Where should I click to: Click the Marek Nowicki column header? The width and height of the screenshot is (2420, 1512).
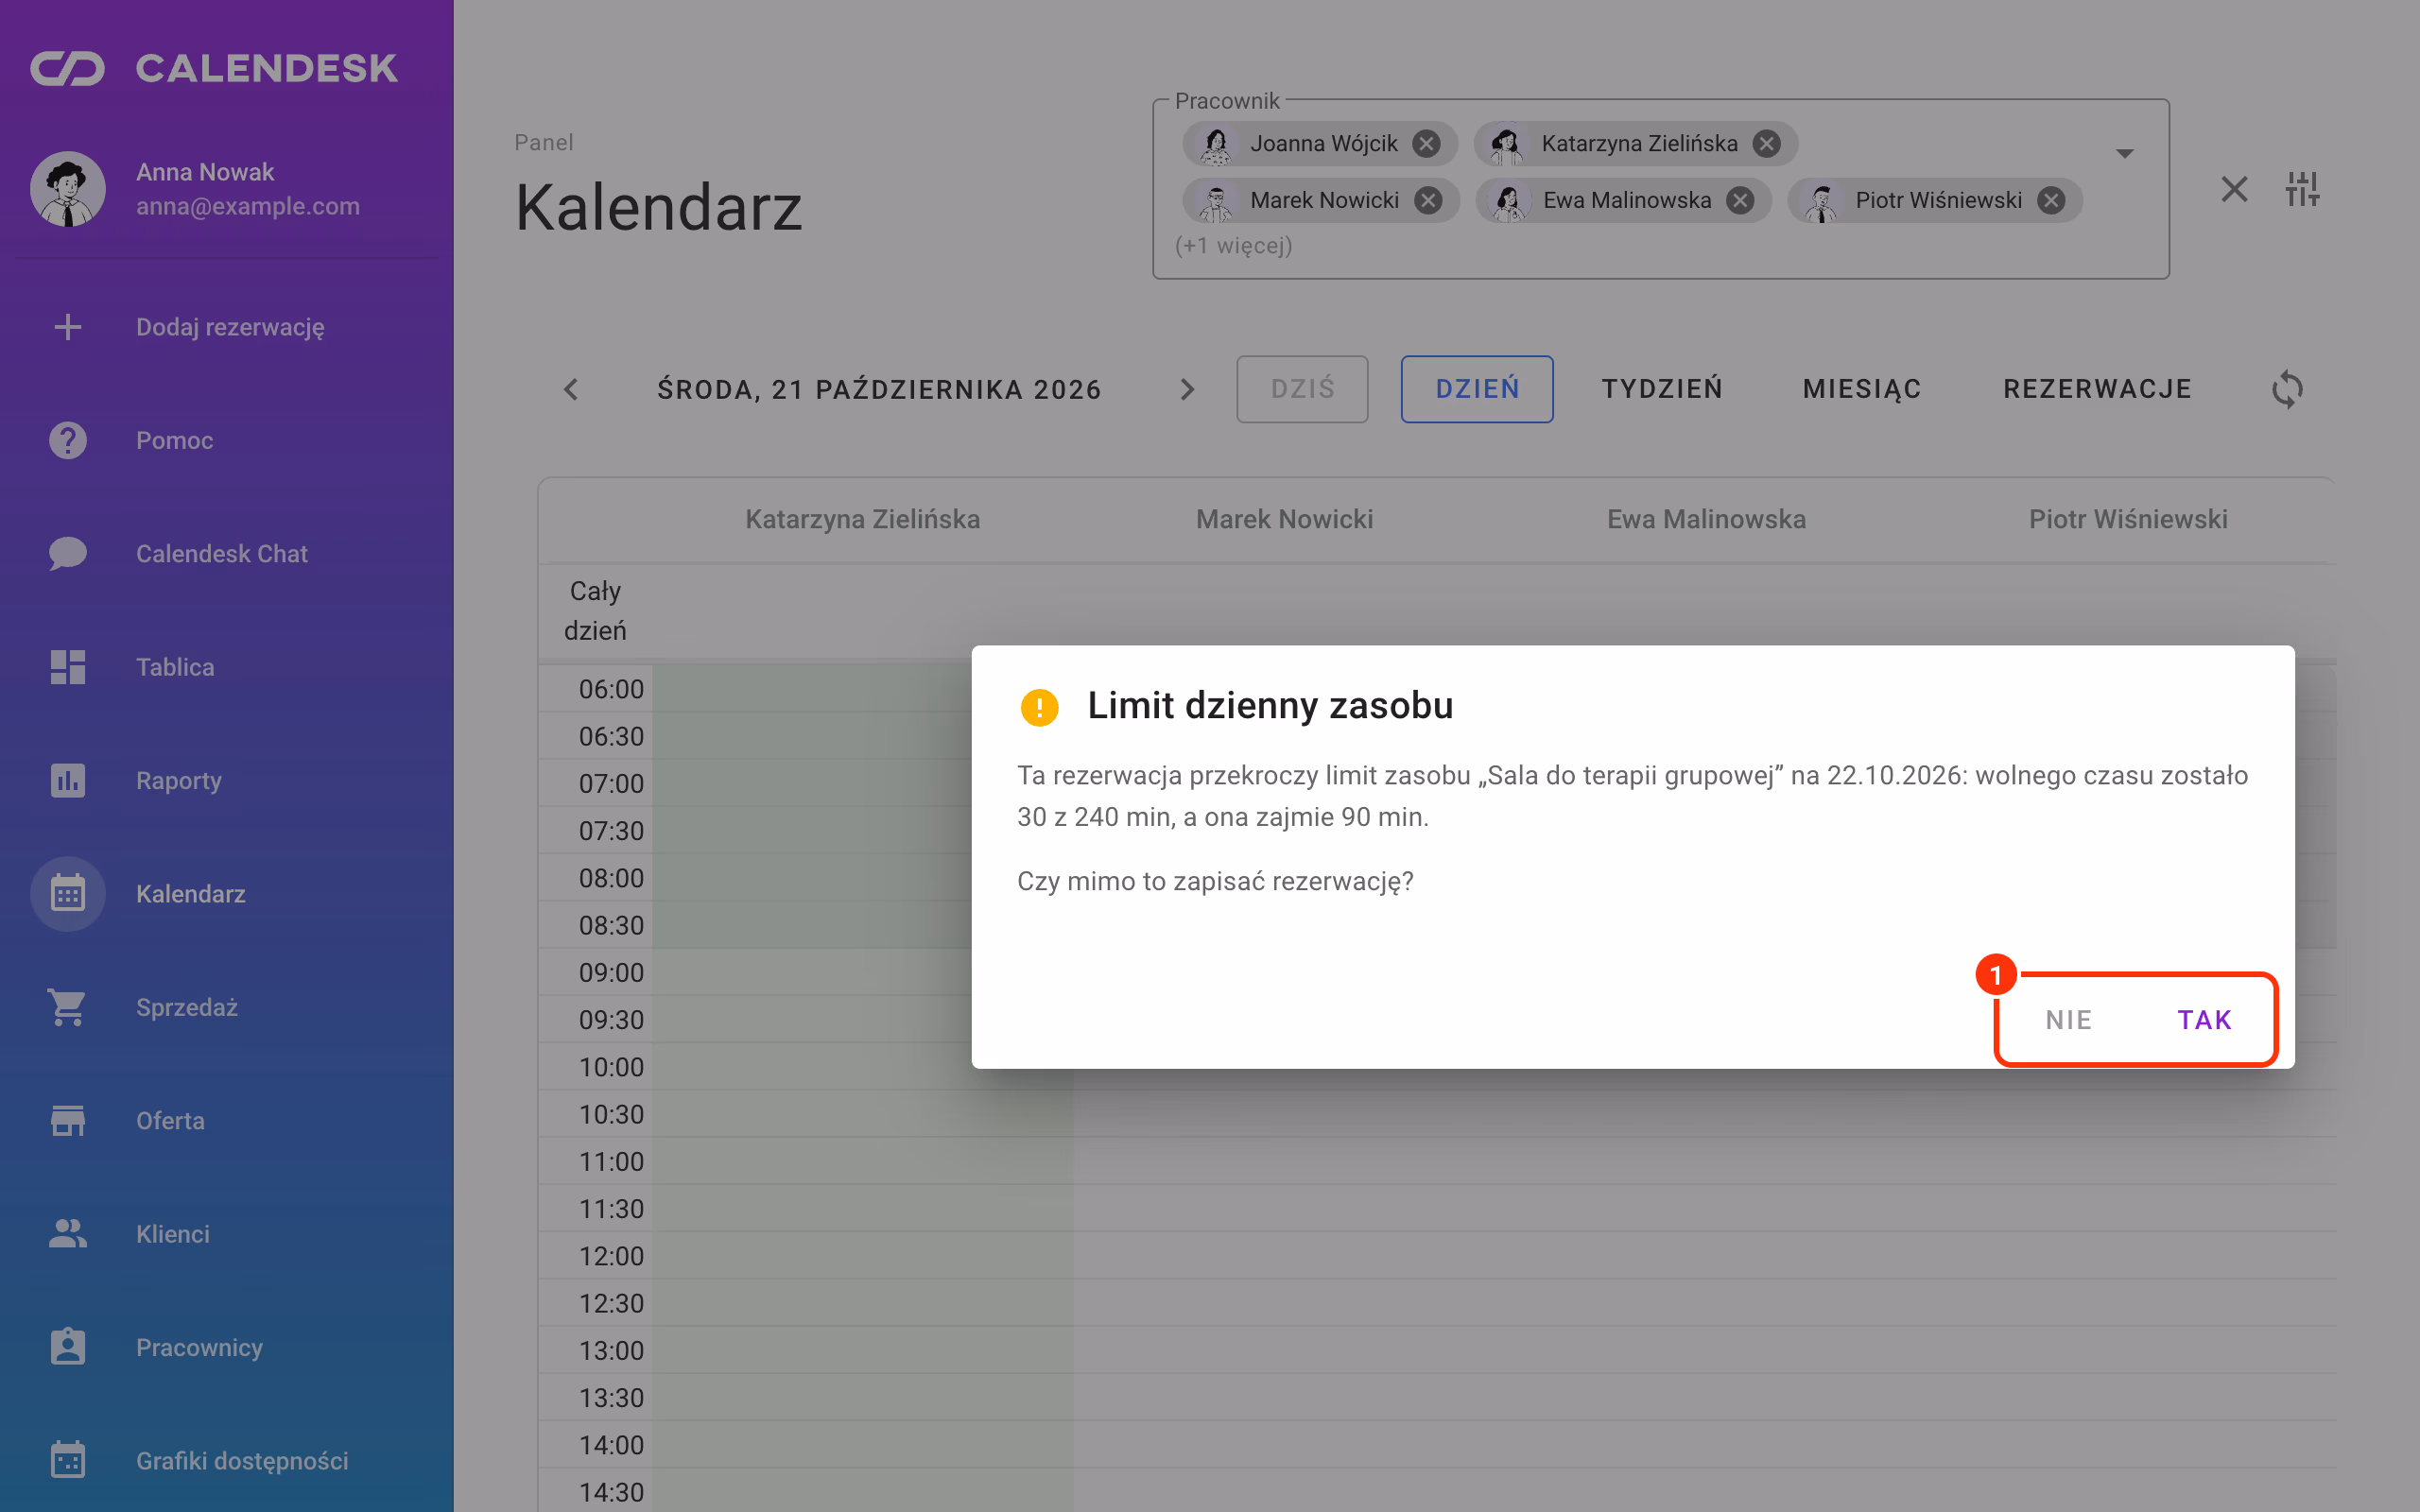1284,519
